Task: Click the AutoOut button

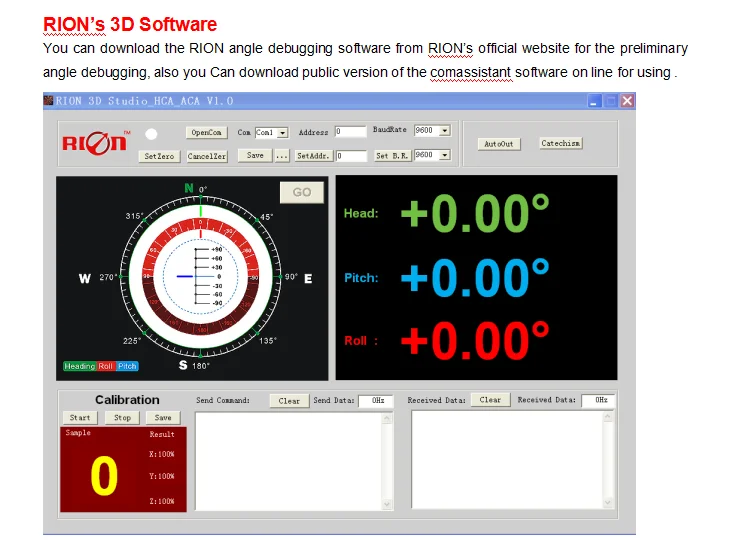Action: point(499,144)
